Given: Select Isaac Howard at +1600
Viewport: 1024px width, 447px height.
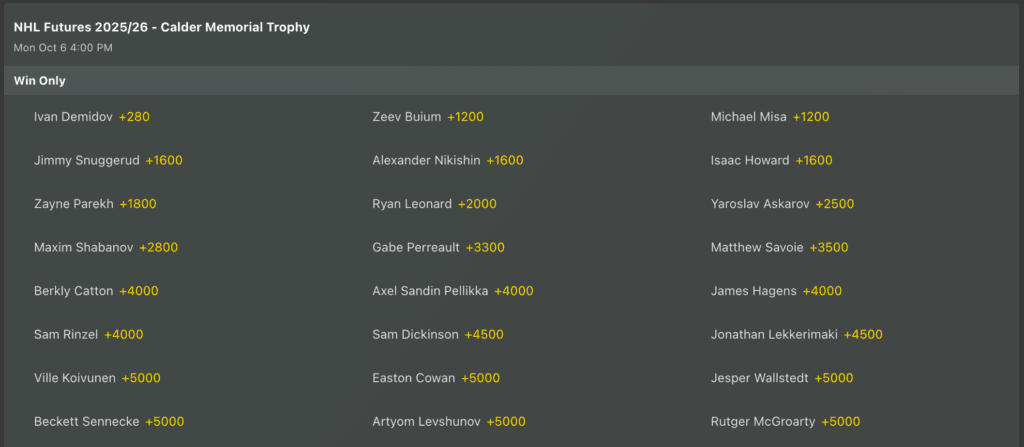Looking at the screenshot, I should coord(814,160).
